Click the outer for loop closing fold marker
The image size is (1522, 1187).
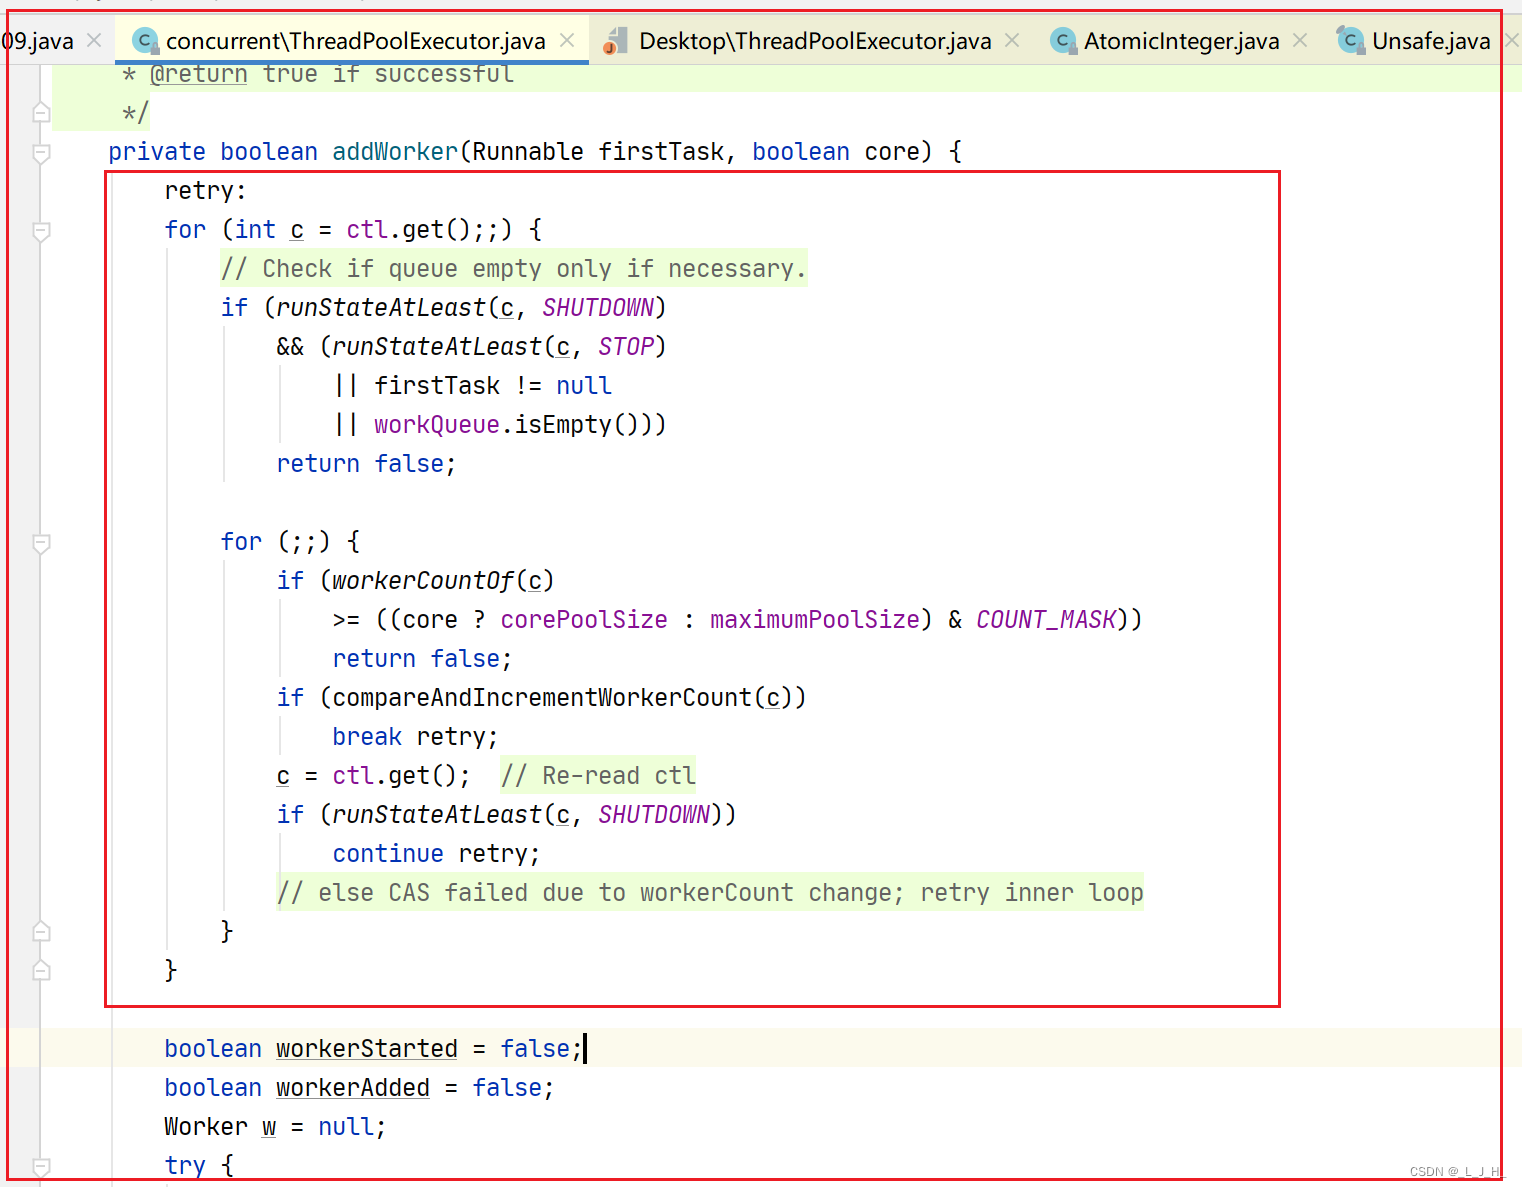41,970
